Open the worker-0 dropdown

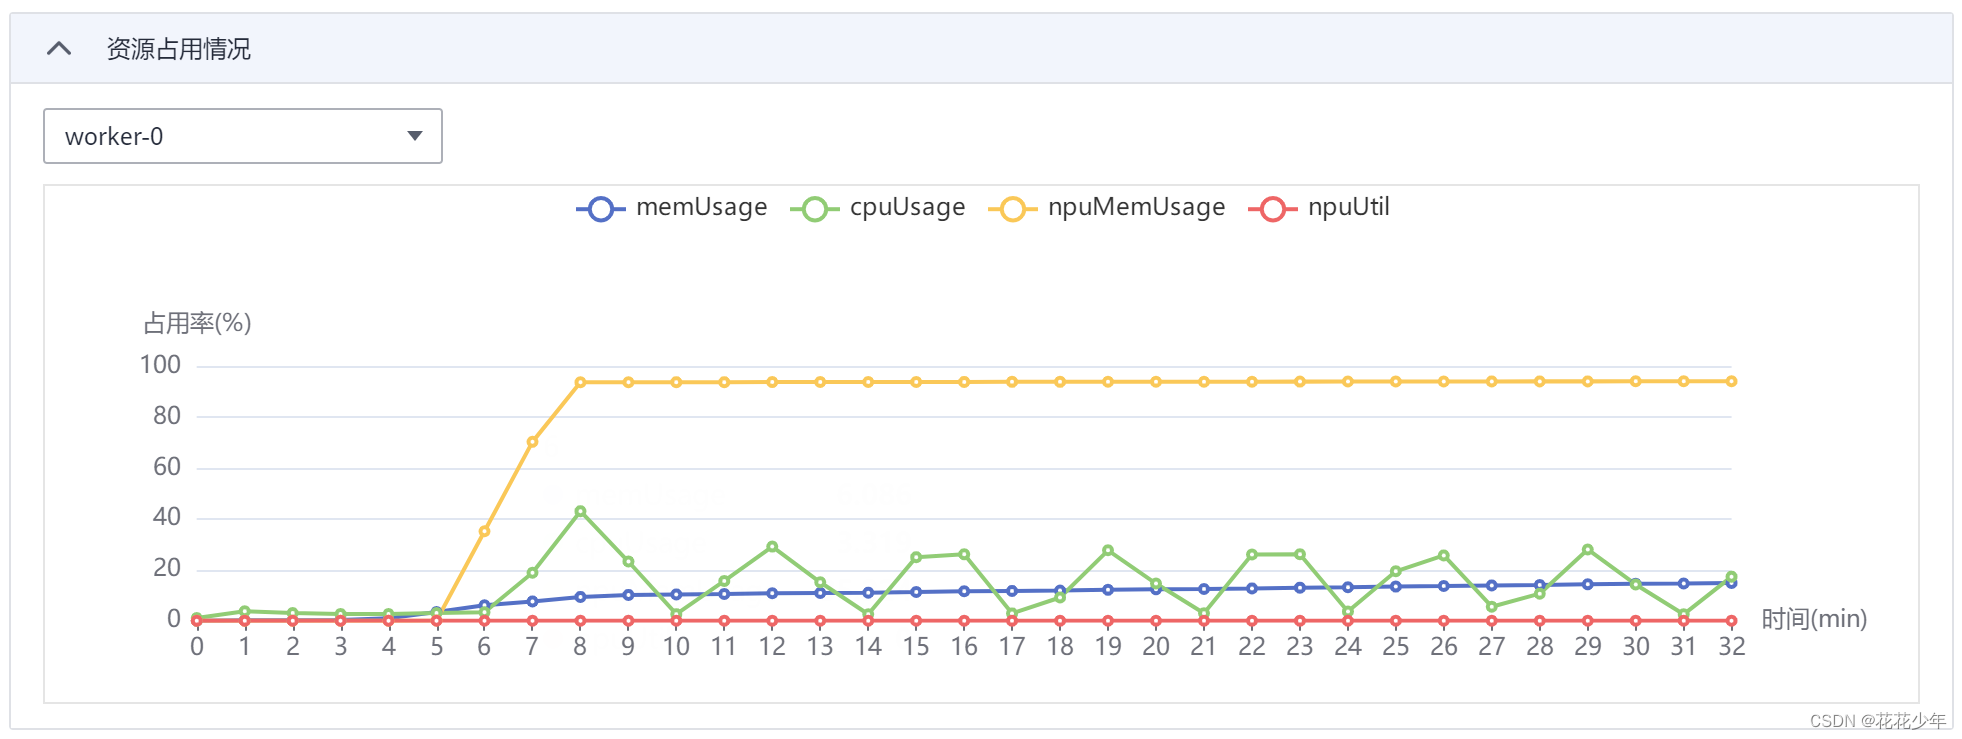click(243, 136)
